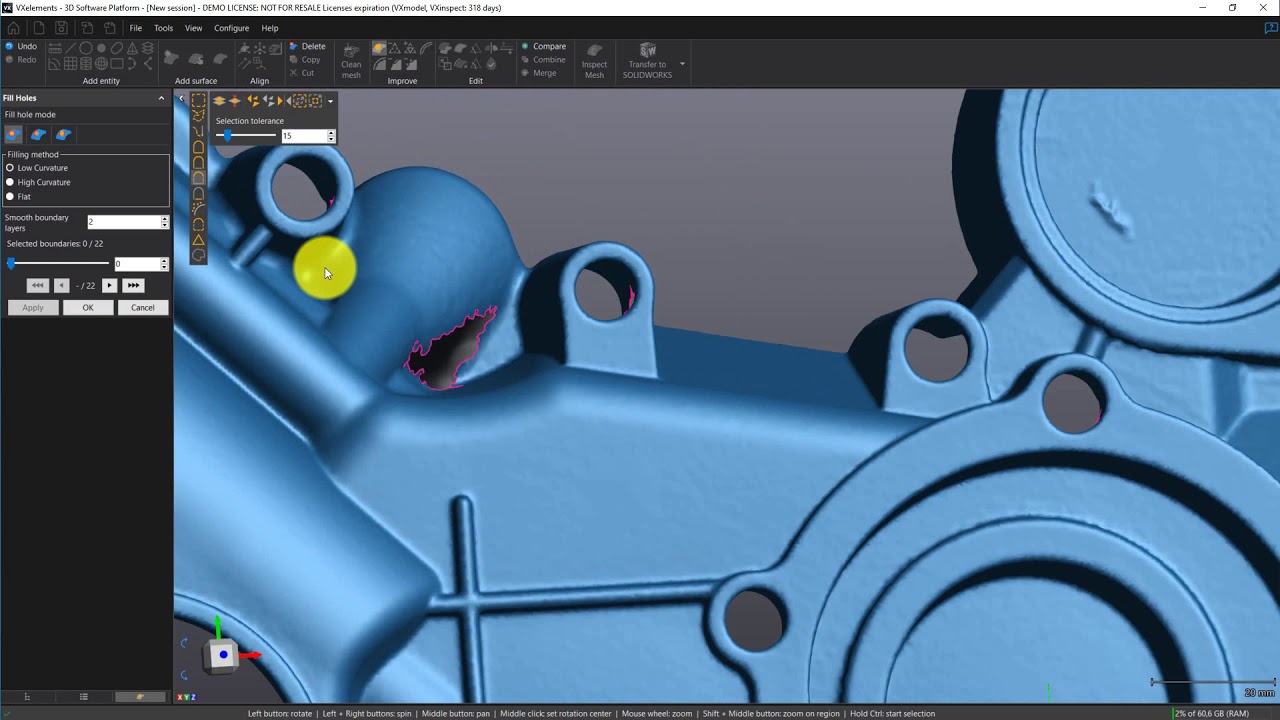Open the Configure menu
This screenshot has height=720, width=1280.
pyautogui.click(x=231, y=28)
